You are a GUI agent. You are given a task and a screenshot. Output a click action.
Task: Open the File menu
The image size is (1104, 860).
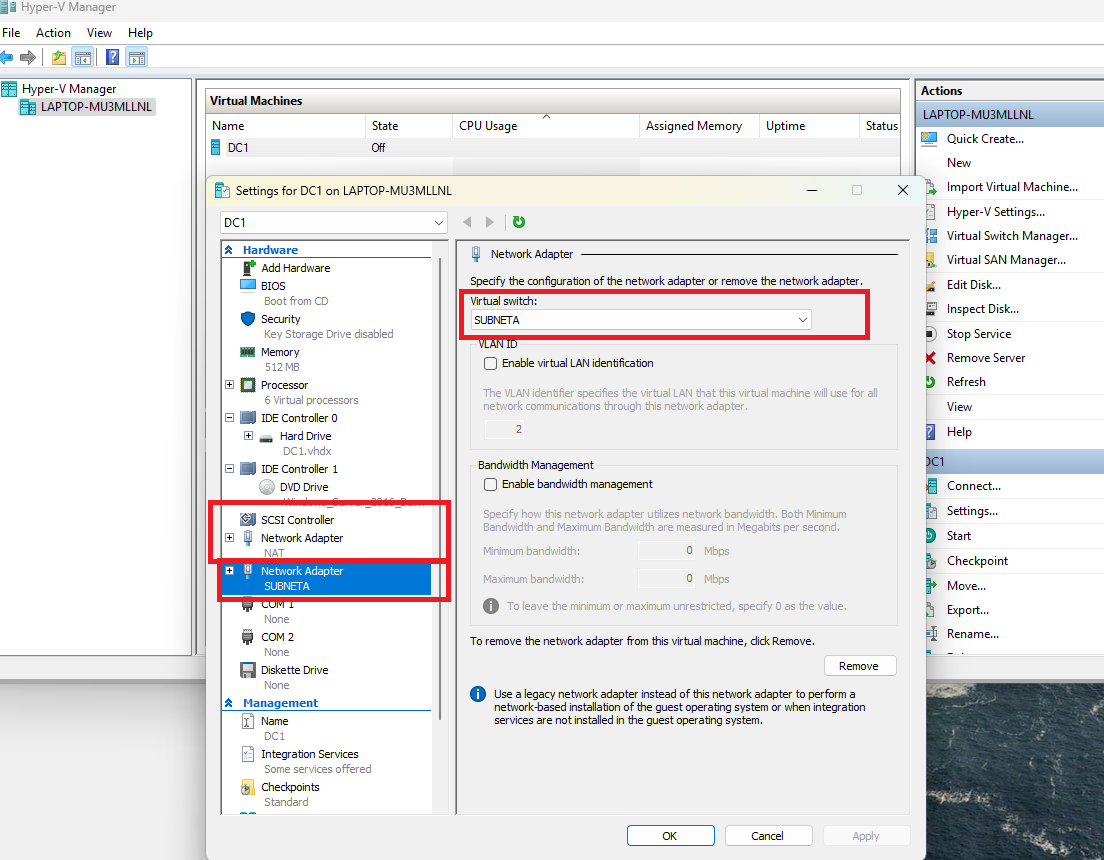(x=11, y=32)
